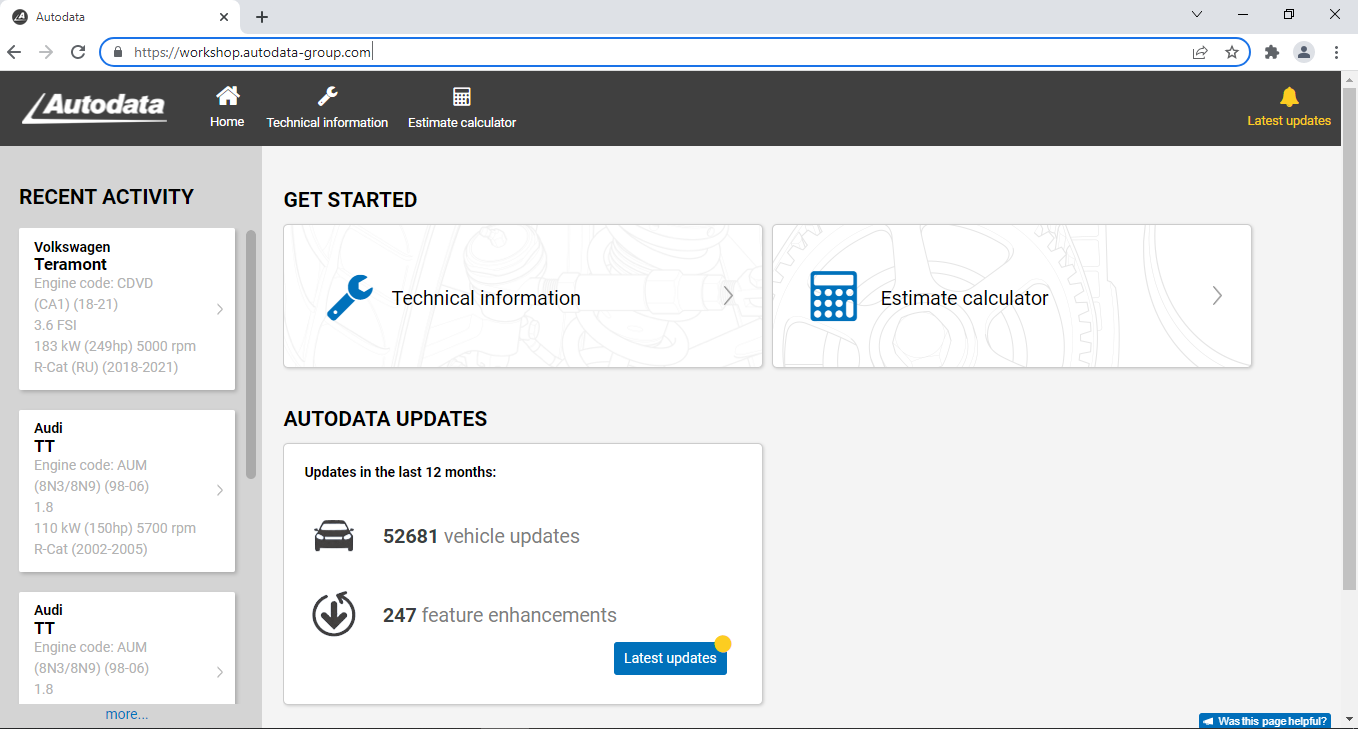Expand the Volkswagen Teramont recent activity entry

point(219,309)
